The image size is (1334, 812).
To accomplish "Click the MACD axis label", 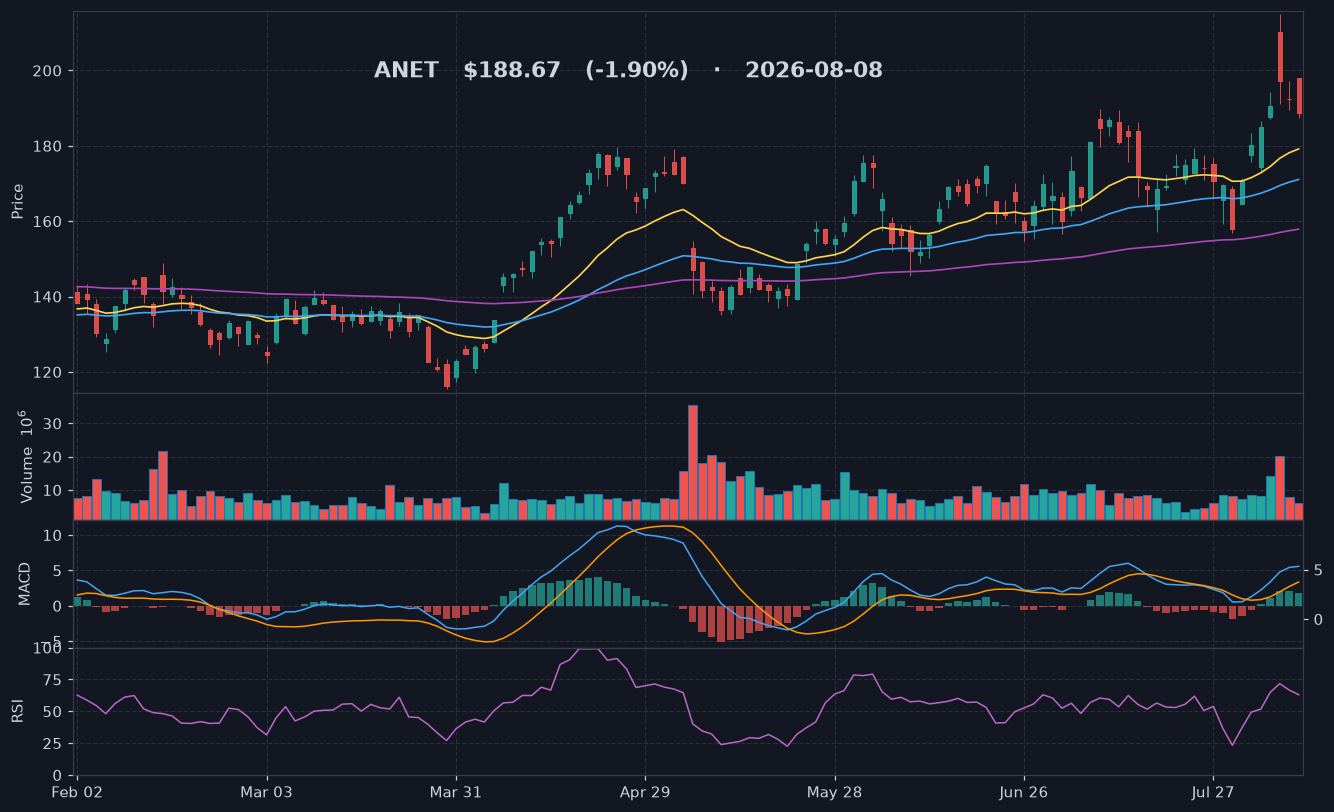I will point(25,584).
